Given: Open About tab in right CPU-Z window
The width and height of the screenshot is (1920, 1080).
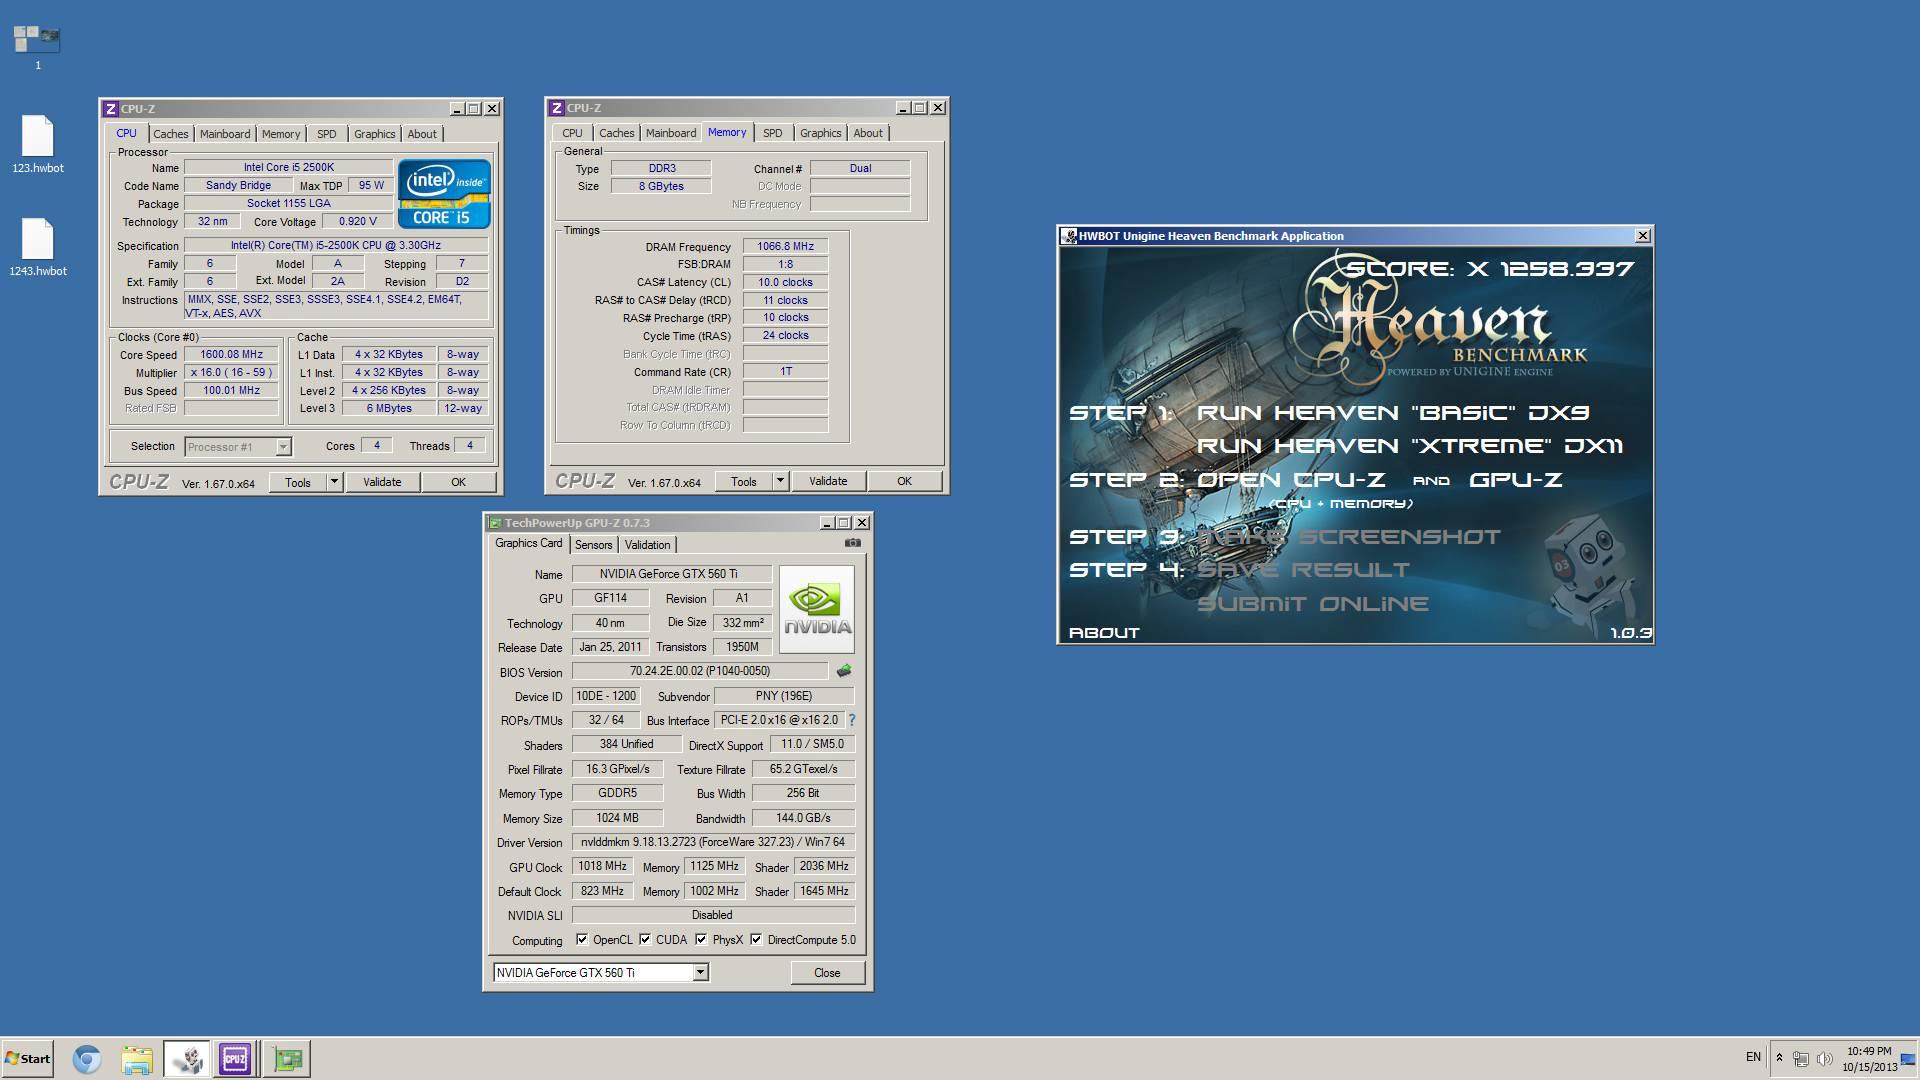Looking at the screenshot, I should pyautogui.click(x=868, y=133).
